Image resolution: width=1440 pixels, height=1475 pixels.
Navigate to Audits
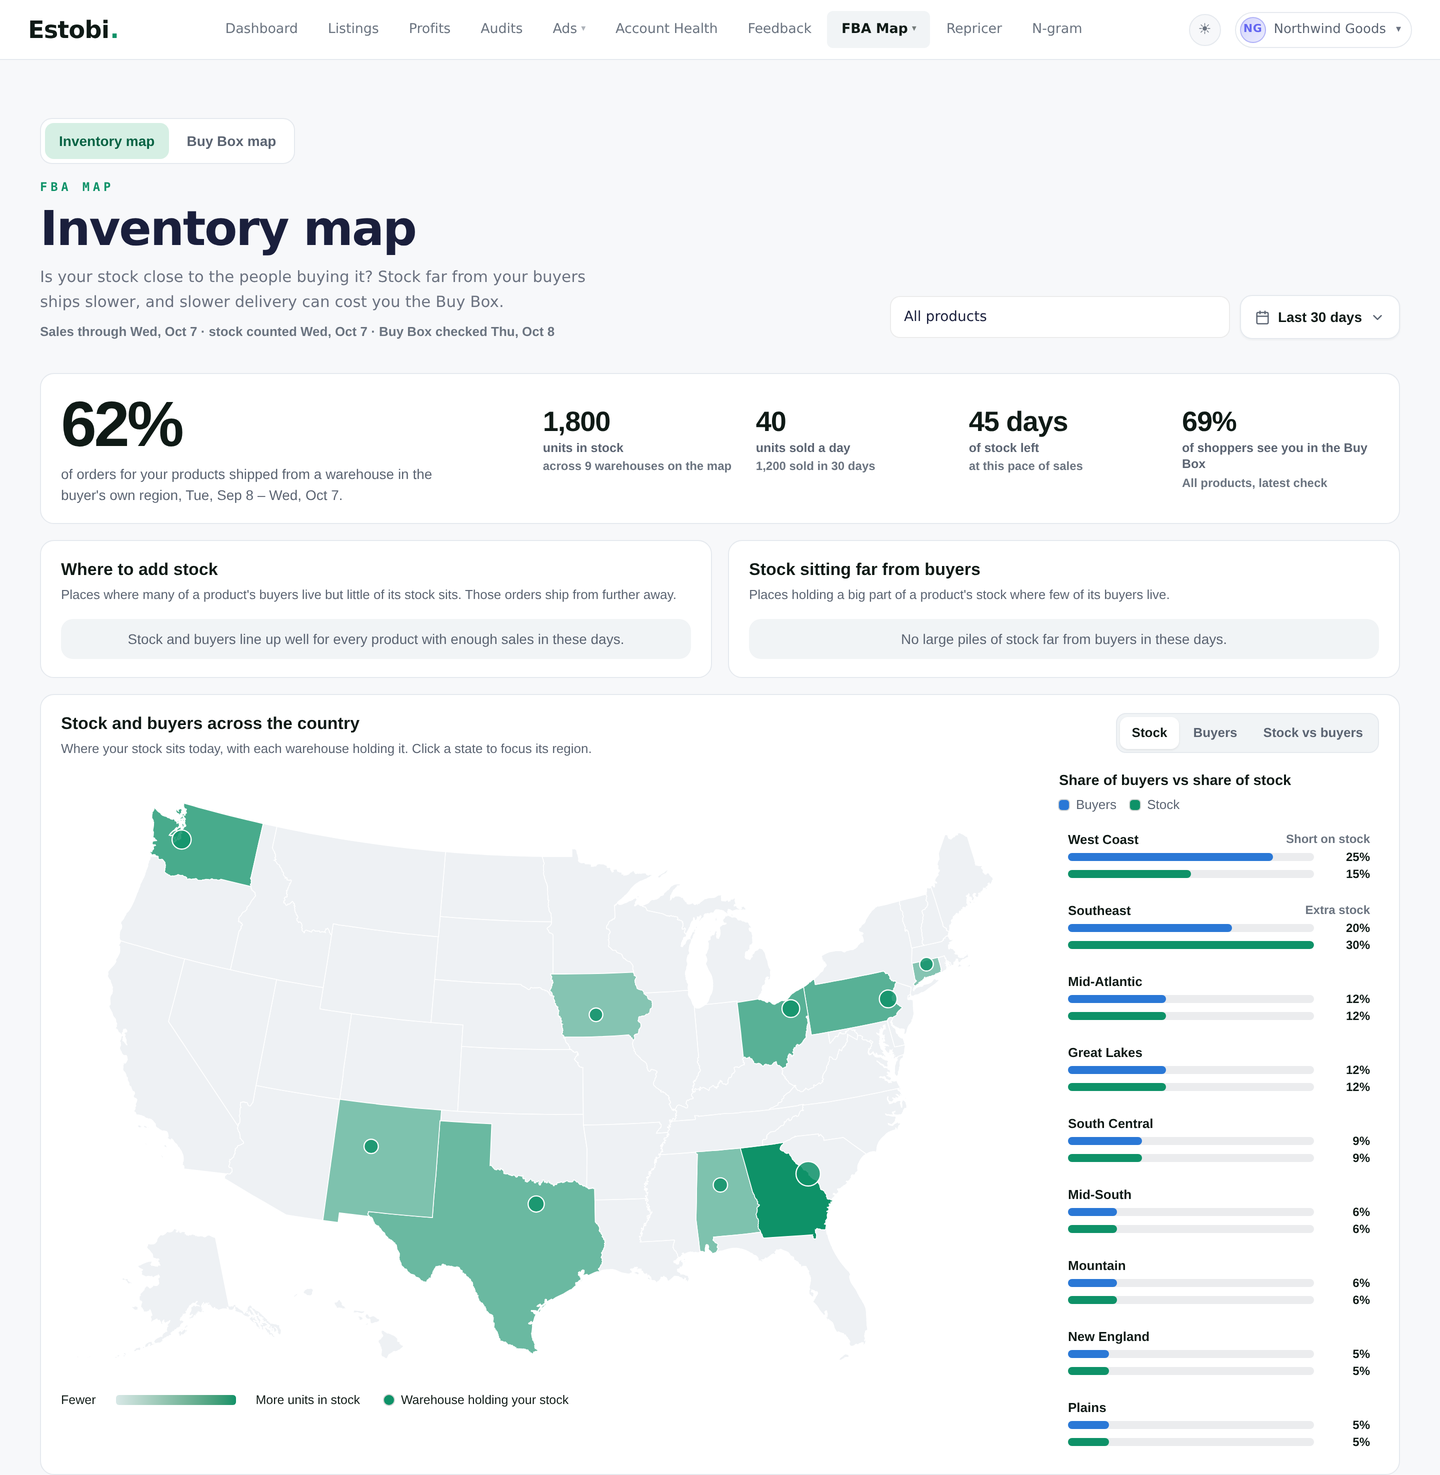[x=501, y=29]
